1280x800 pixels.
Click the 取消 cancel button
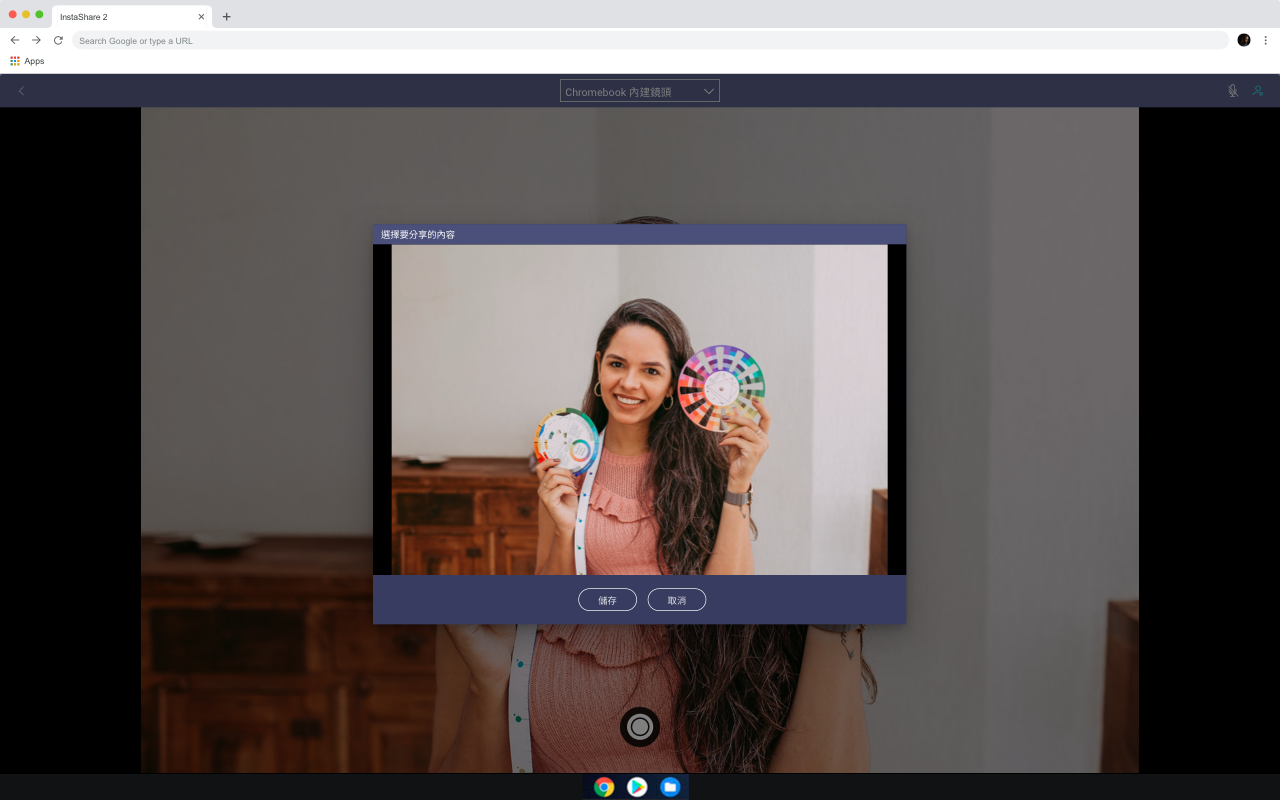(x=677, y=600)
